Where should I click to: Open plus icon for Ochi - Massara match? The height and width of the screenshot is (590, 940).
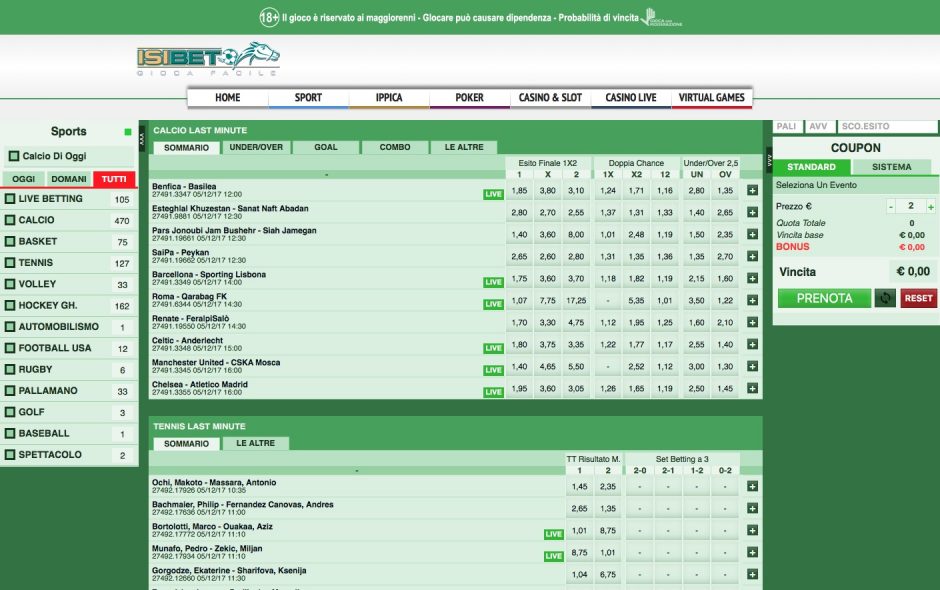pos(752,486)
